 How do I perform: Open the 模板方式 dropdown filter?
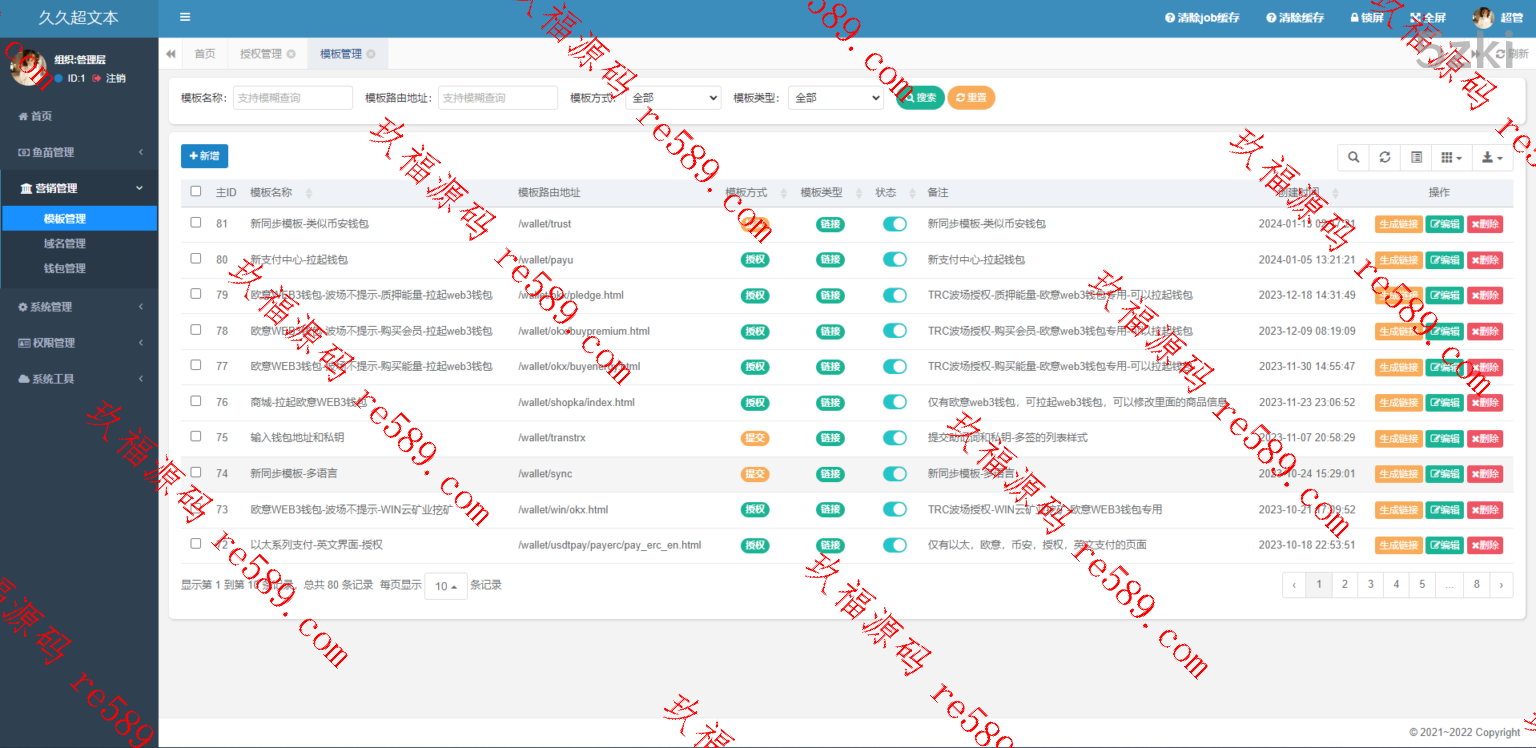click(x=673, y=98)
